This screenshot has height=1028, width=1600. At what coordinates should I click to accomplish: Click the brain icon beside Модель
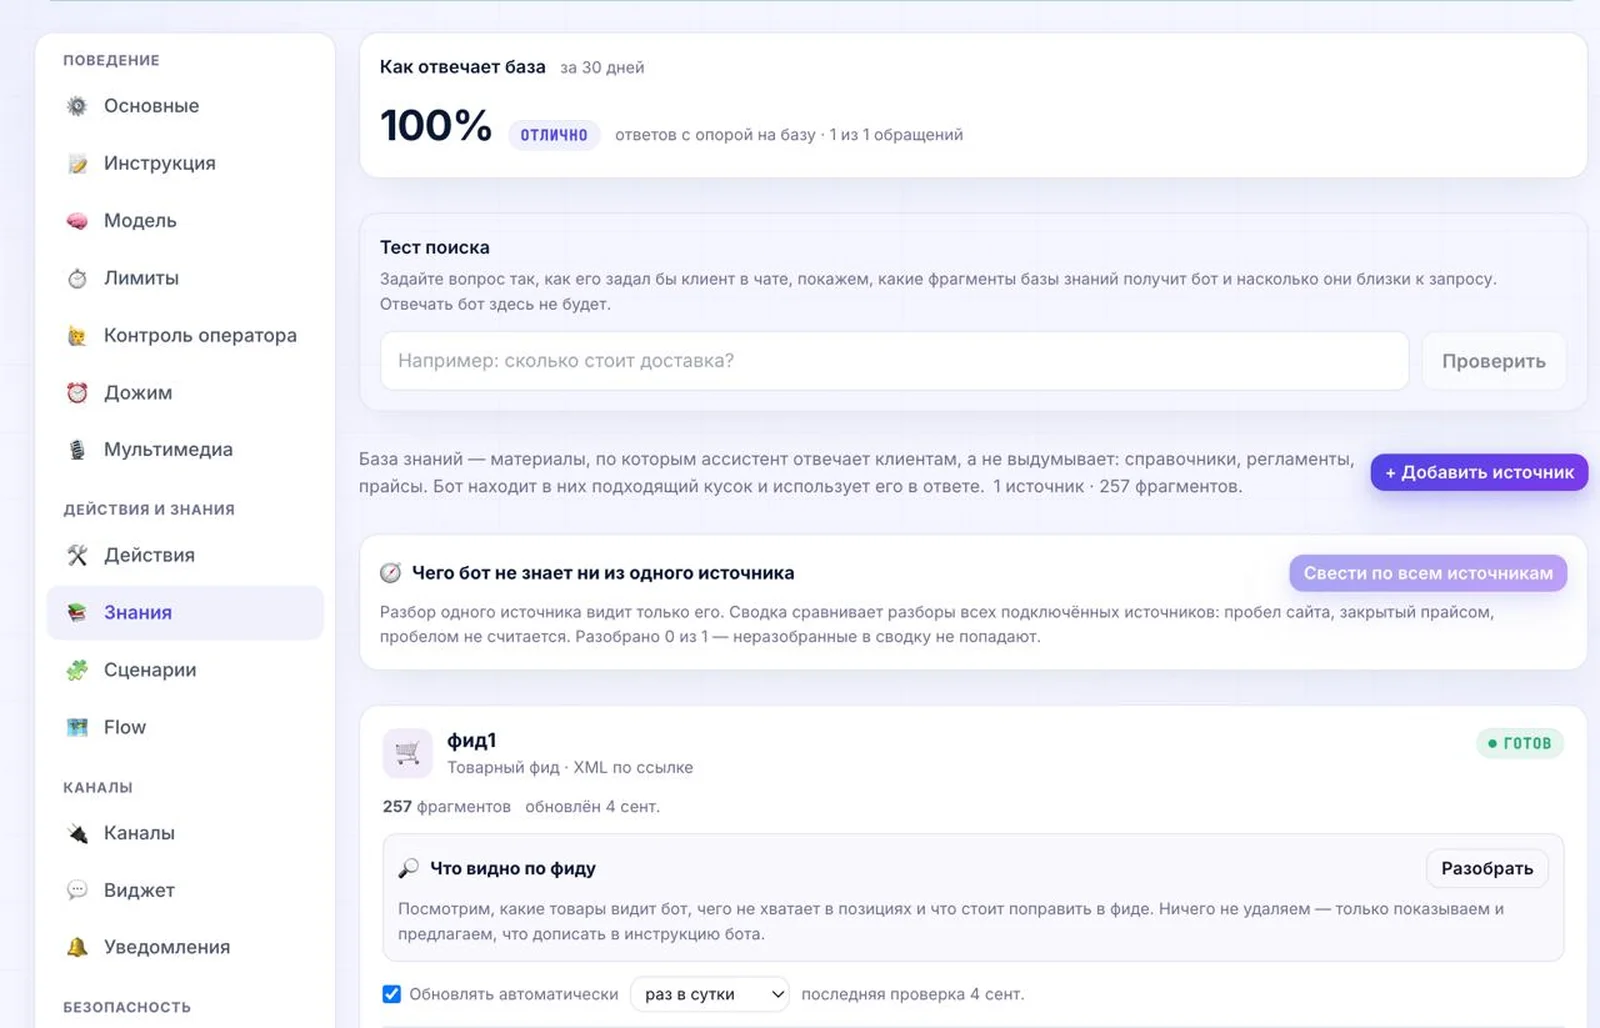click(77, 221)
